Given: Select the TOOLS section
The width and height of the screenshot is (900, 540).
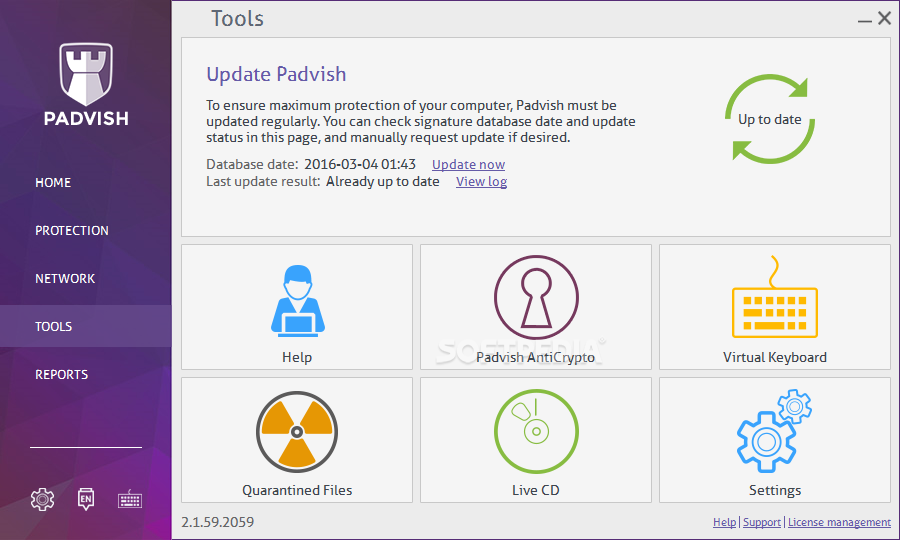Looking at the screenshot, I should coord(86,326).
